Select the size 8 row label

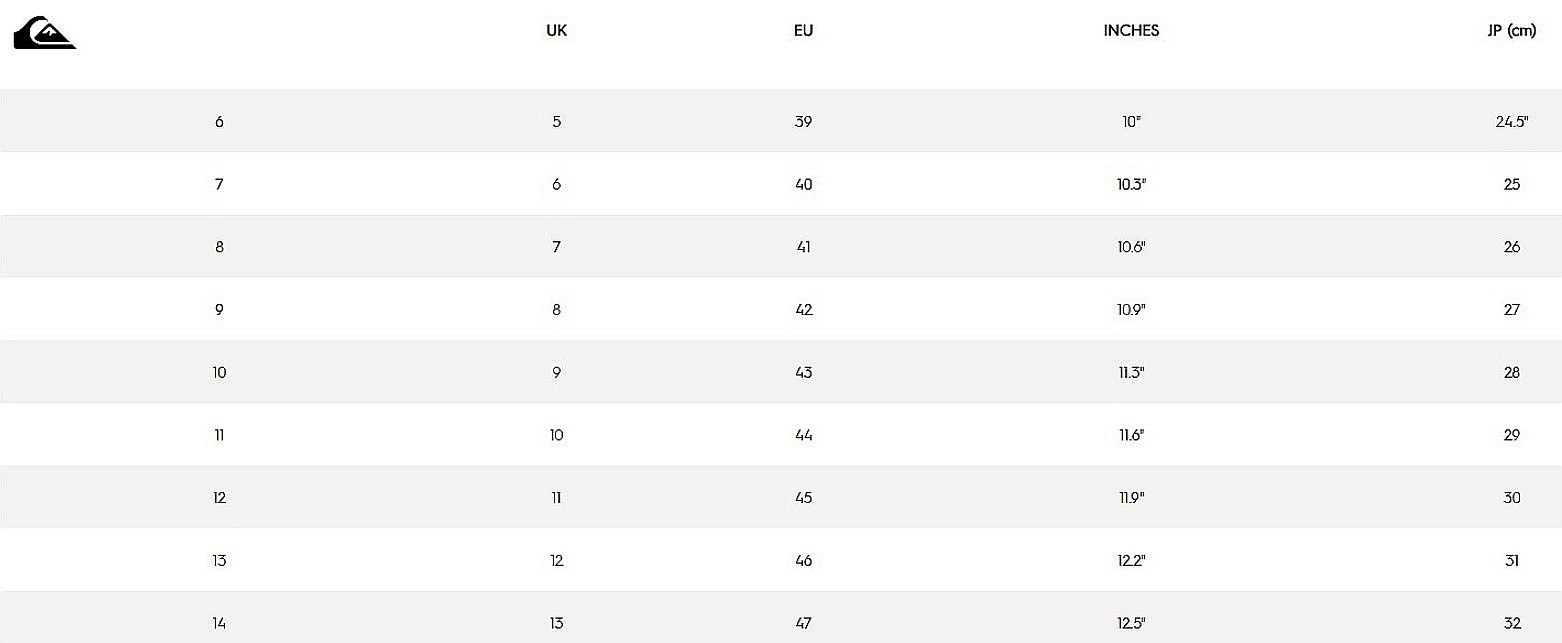(219, 247)
